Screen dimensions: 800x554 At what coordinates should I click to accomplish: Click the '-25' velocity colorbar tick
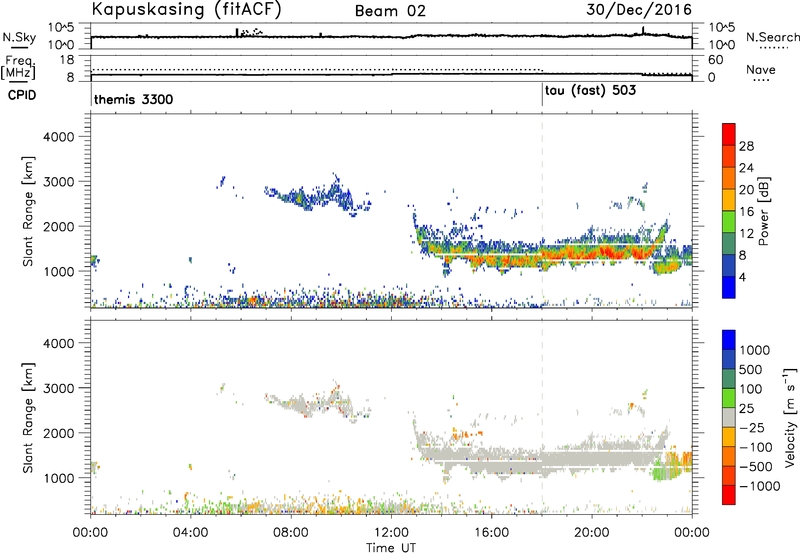coord(752,427)
